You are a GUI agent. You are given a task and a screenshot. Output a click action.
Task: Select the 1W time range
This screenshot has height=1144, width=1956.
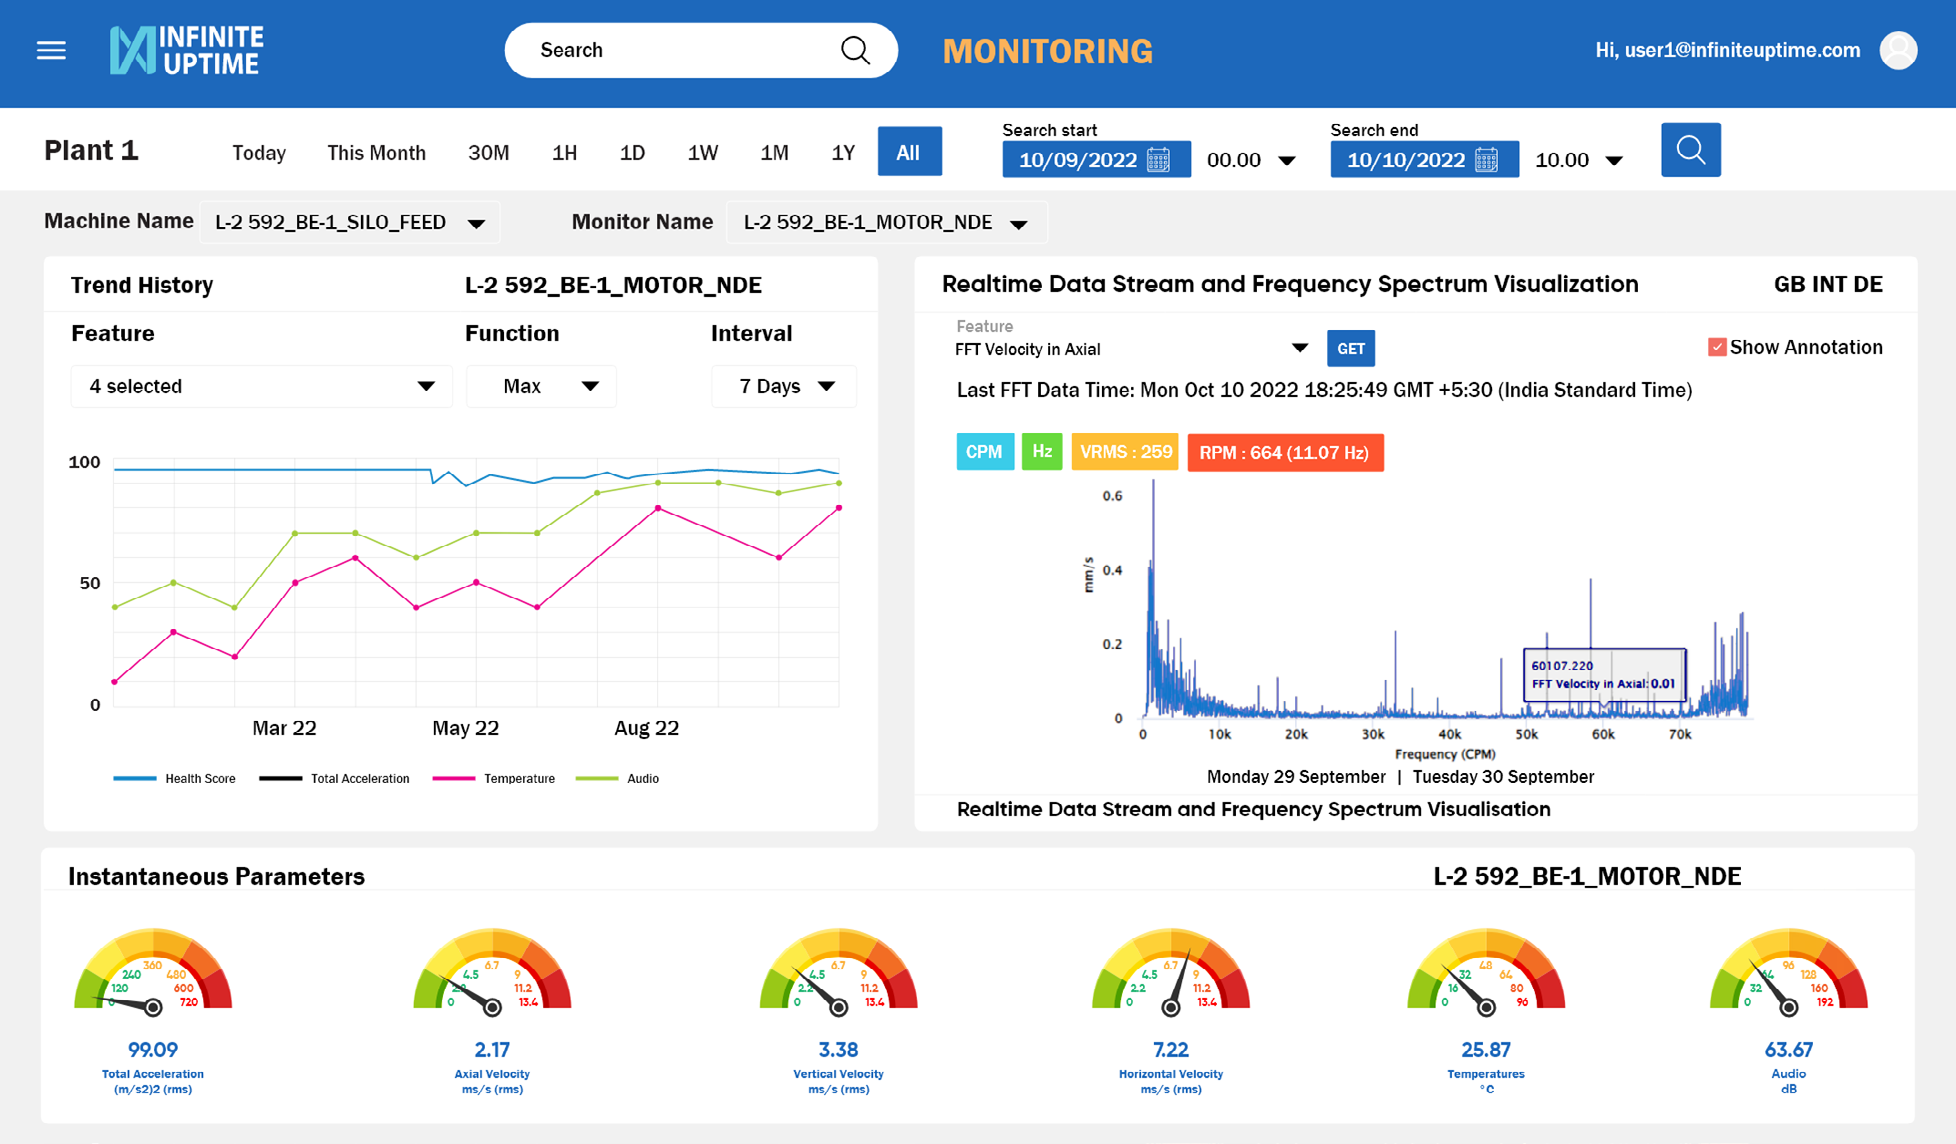(x=703, y=152)
